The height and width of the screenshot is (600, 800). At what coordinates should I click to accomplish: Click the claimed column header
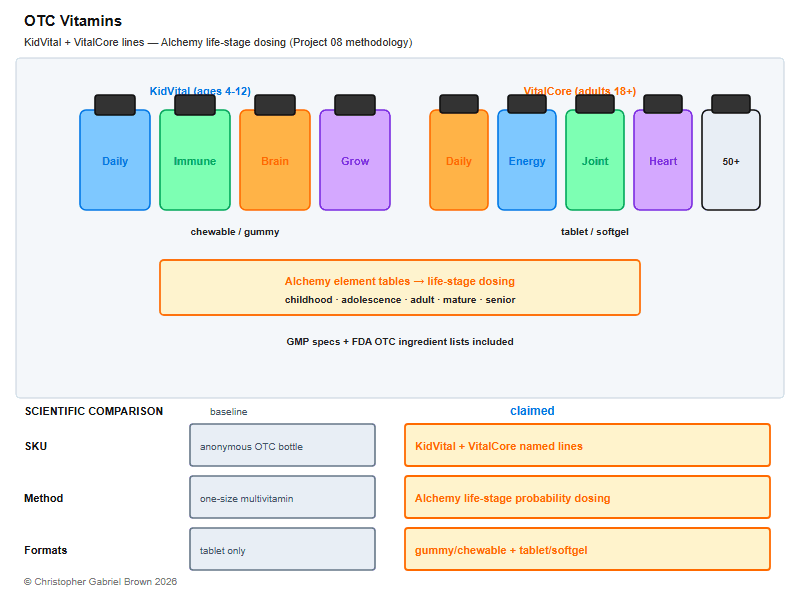[x=532, y=411]
